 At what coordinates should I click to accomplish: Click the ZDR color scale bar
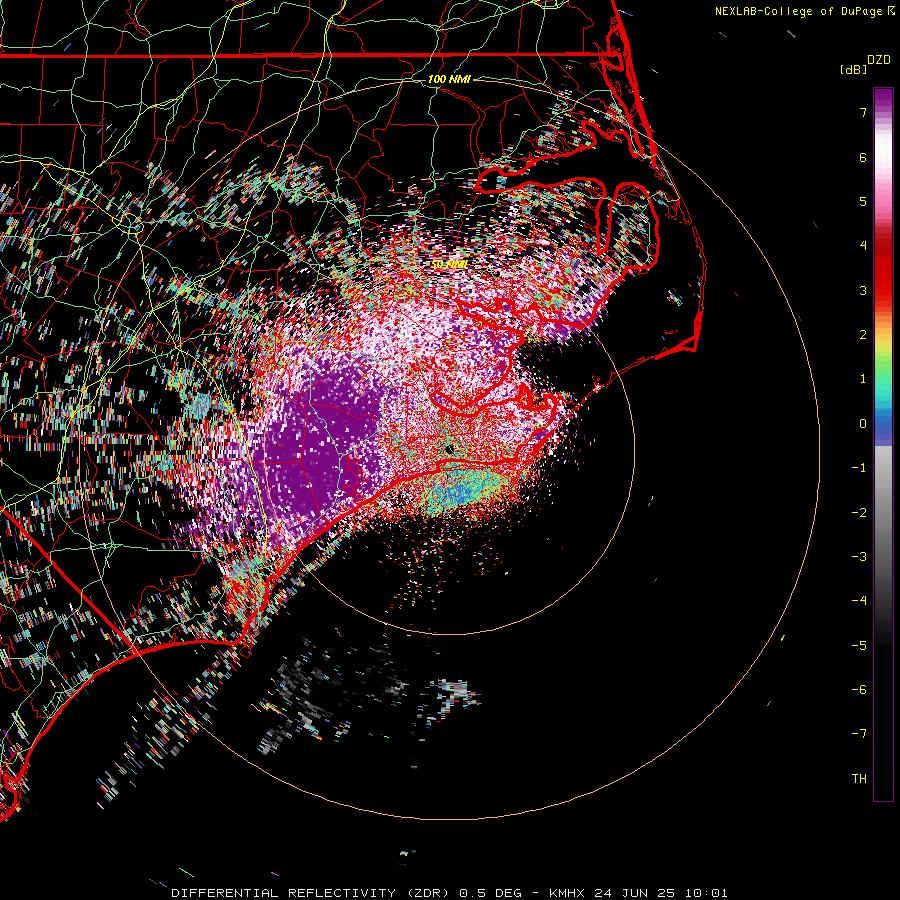883,444
